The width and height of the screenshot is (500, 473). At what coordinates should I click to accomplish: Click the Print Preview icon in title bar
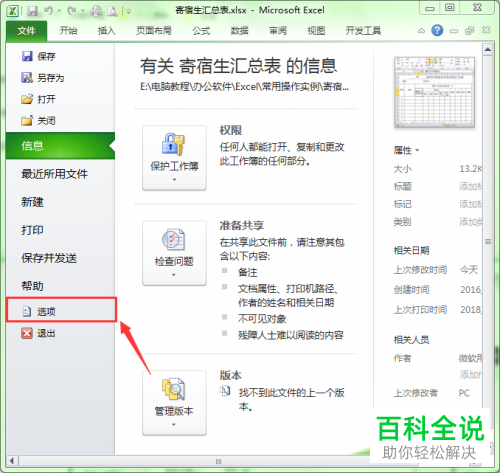point(112,11)
